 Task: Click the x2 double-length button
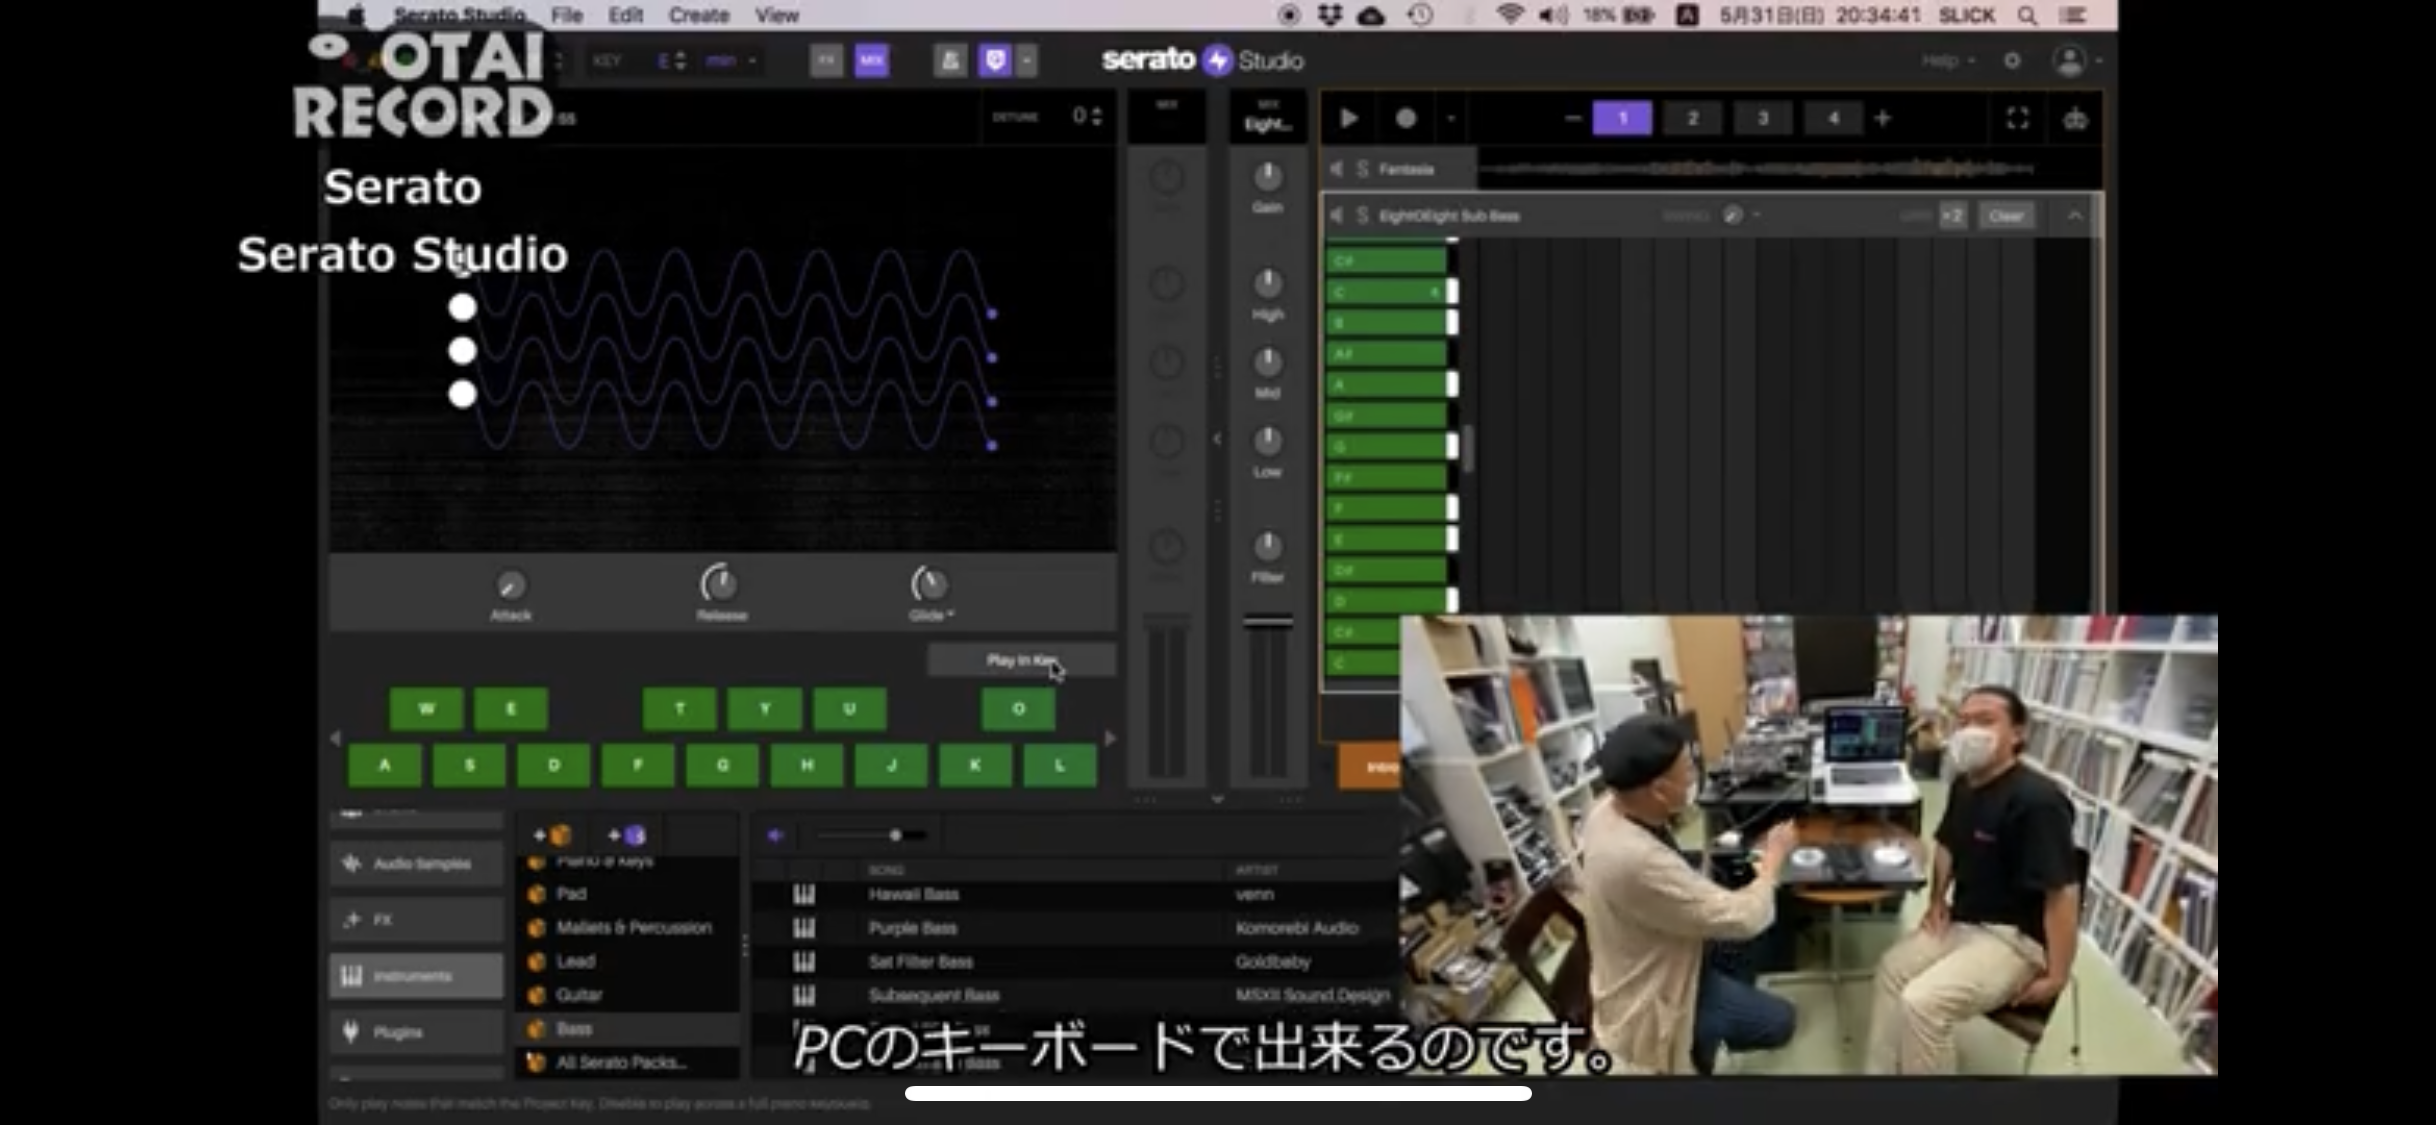click(x=1953, y=215)
